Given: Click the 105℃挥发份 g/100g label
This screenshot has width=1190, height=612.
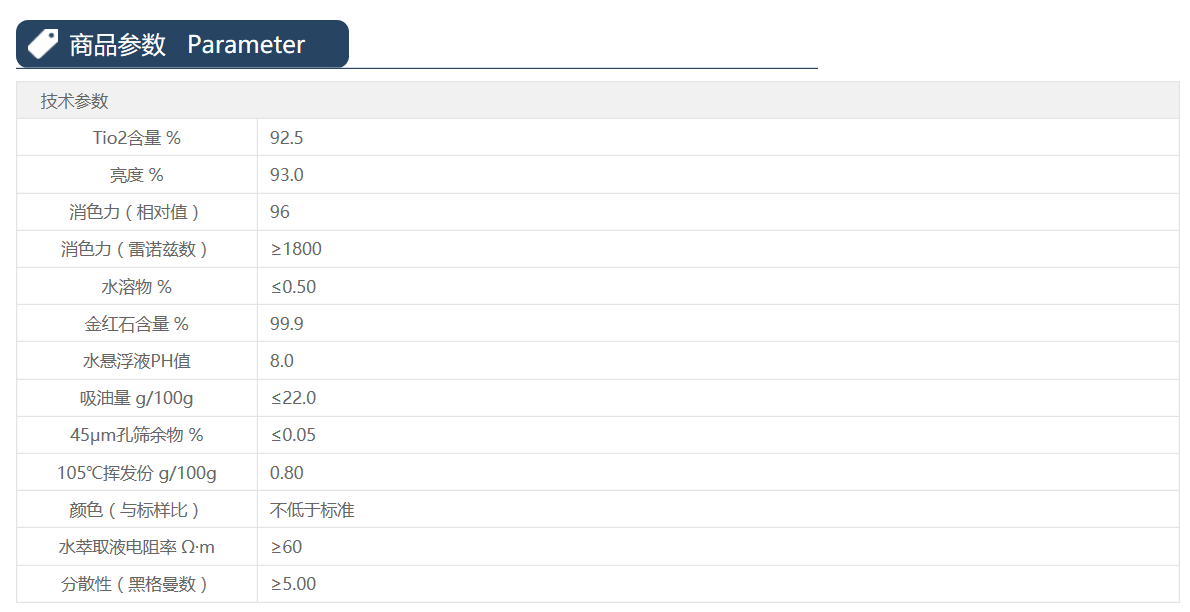Looking at the screenshot, I should (x=137, y=473).
